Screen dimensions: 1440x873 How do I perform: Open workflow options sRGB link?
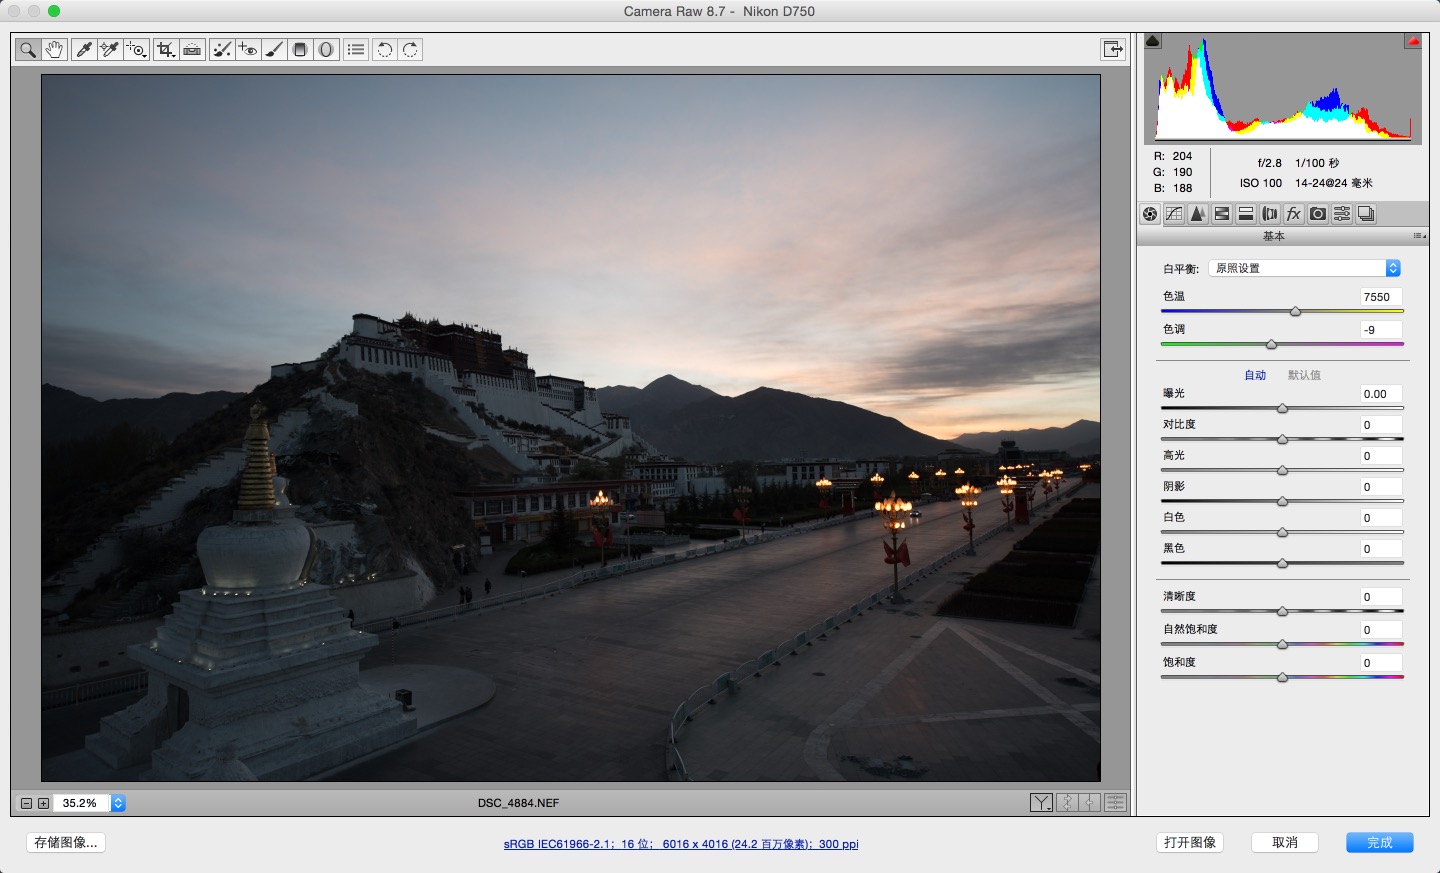[x=681, y=844]
